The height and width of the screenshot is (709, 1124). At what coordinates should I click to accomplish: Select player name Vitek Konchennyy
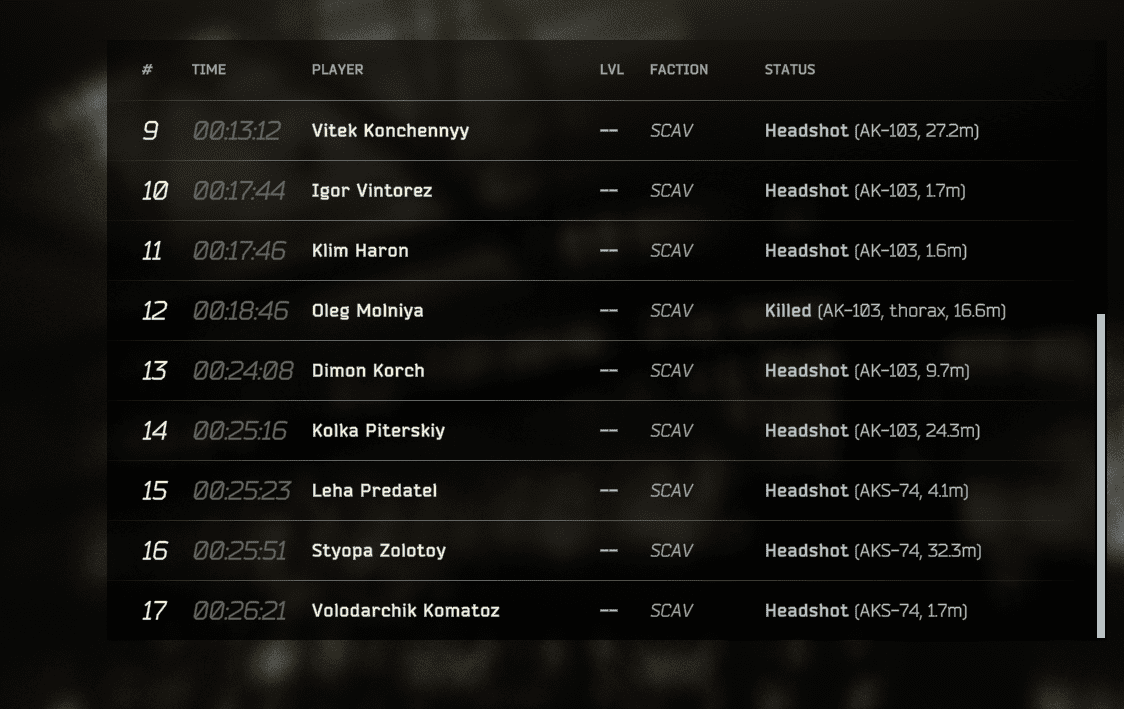tap(390, 130)
